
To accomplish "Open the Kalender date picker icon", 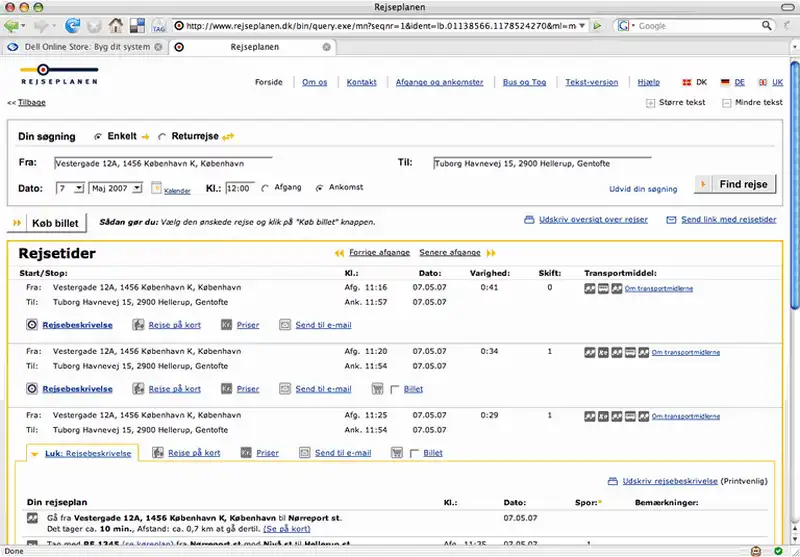I will point(157,188).
